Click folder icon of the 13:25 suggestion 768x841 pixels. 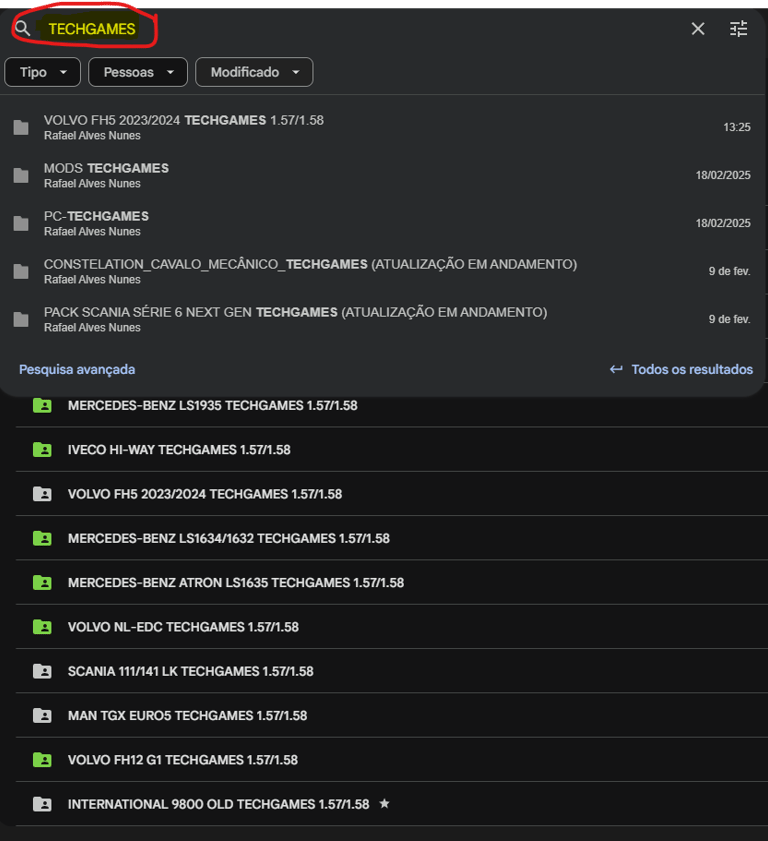point(21,127)
